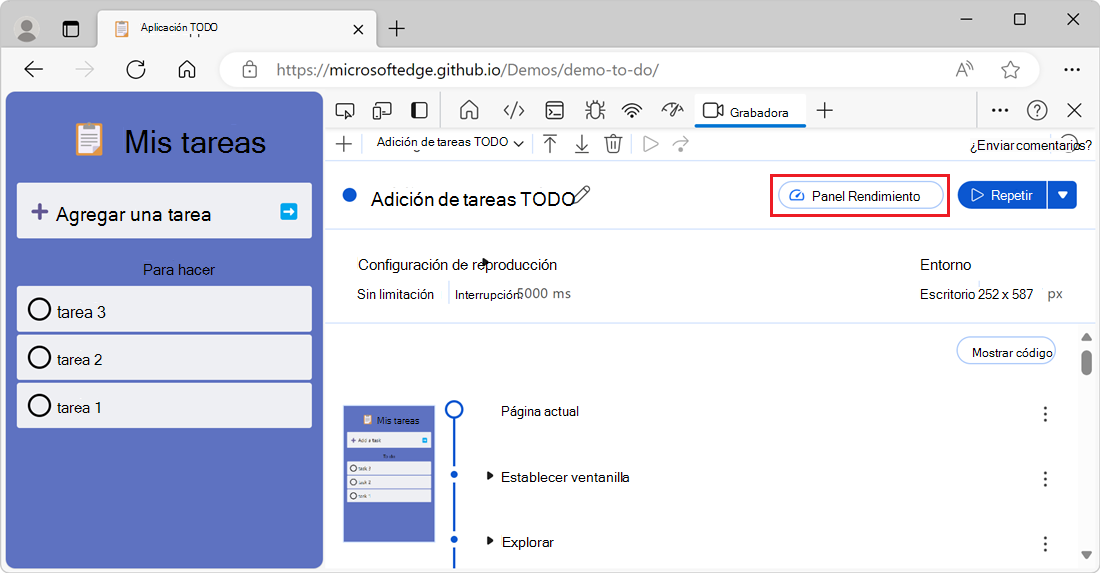The width and height of the screenshot is (1100, 573).
Task: Click the export recording download icon
Action: (x=582, y=144)
